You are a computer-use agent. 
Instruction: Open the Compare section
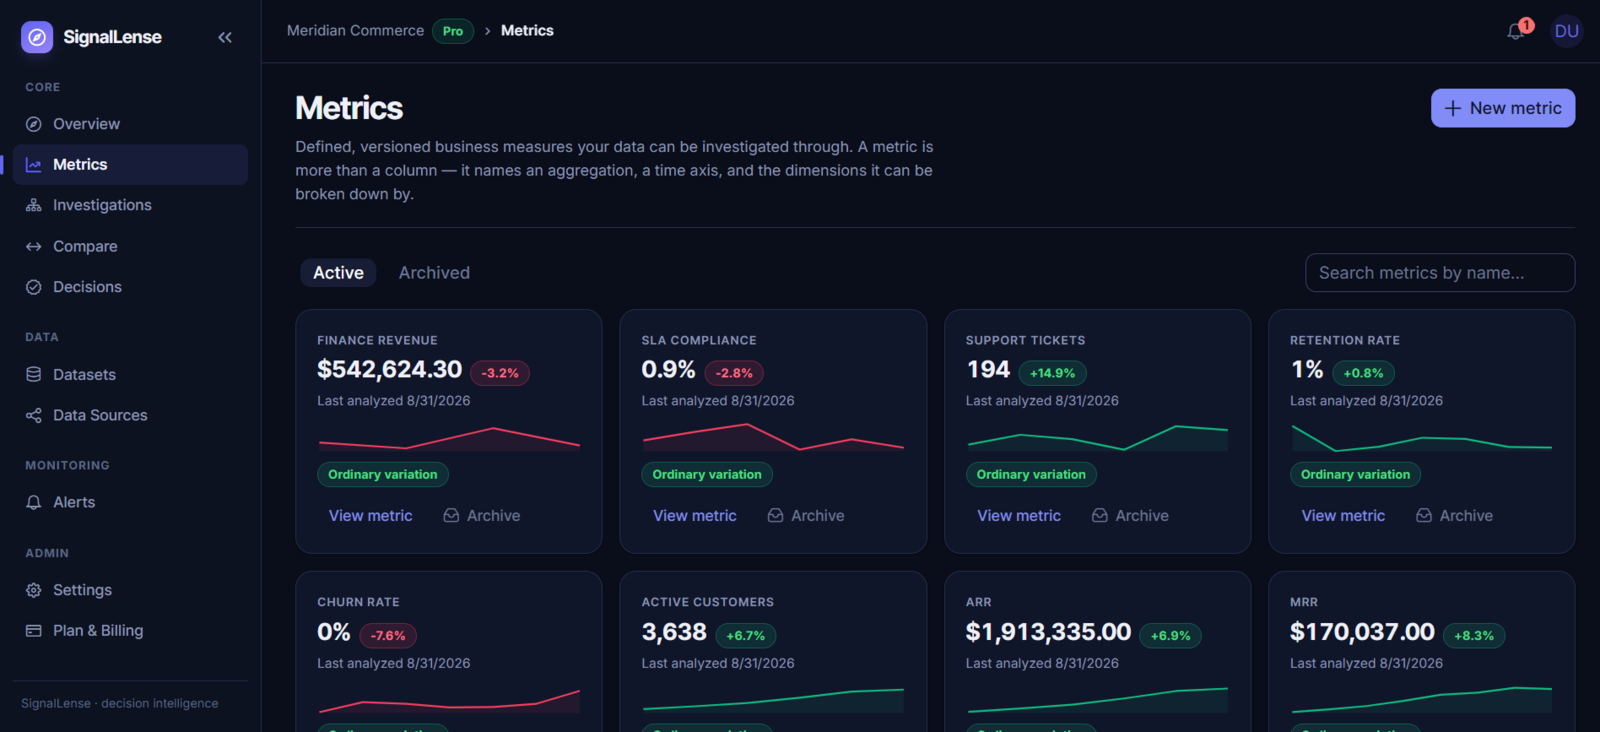coord(130,246)
